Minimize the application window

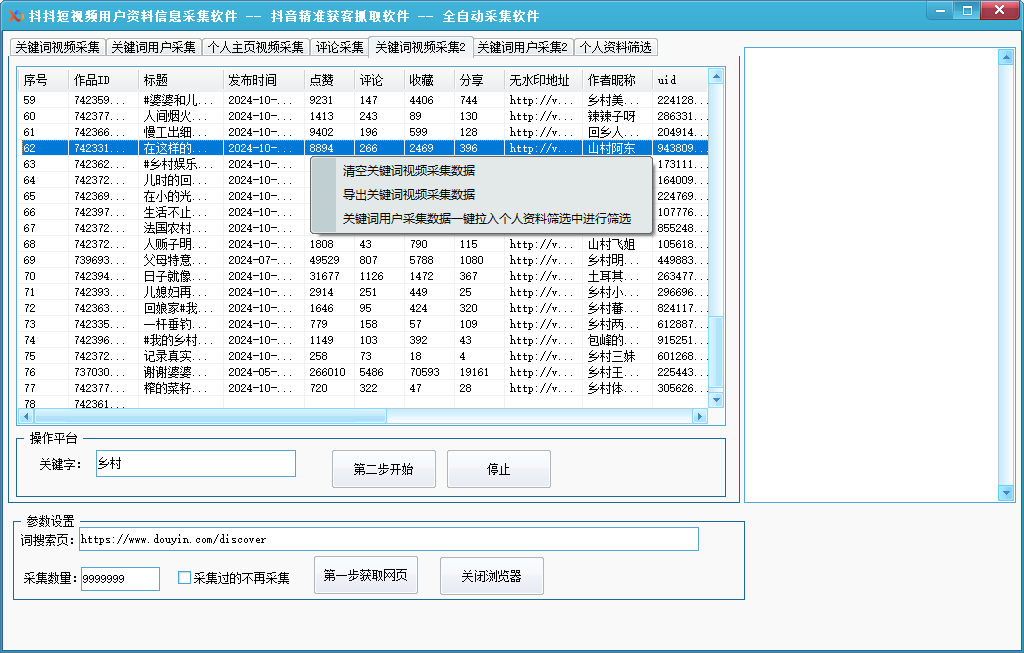coord(941,10)
